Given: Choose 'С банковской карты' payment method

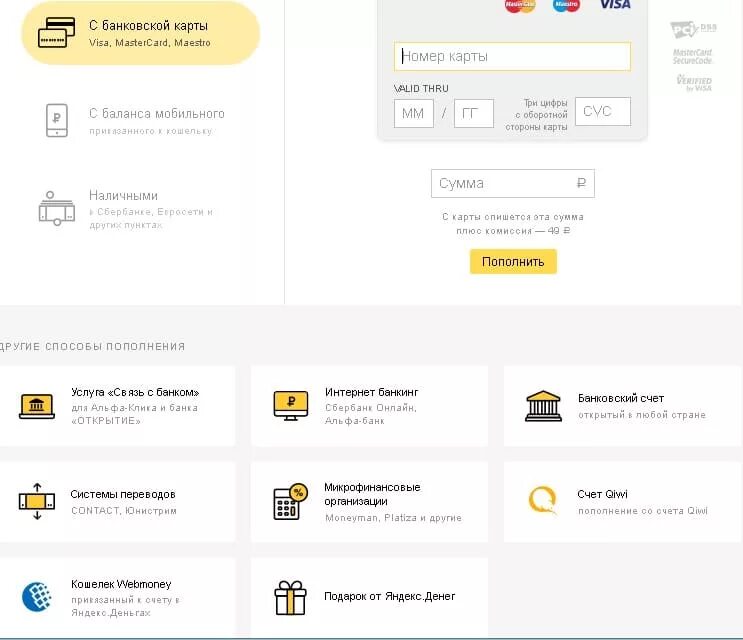Looking at the screenshot, I should pos(141,33).
